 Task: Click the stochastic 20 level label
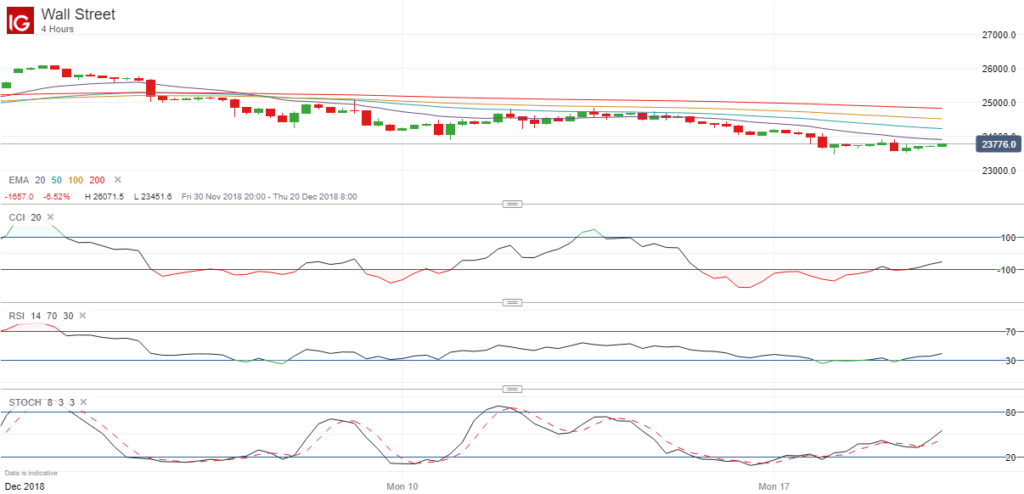[1010, 457]
